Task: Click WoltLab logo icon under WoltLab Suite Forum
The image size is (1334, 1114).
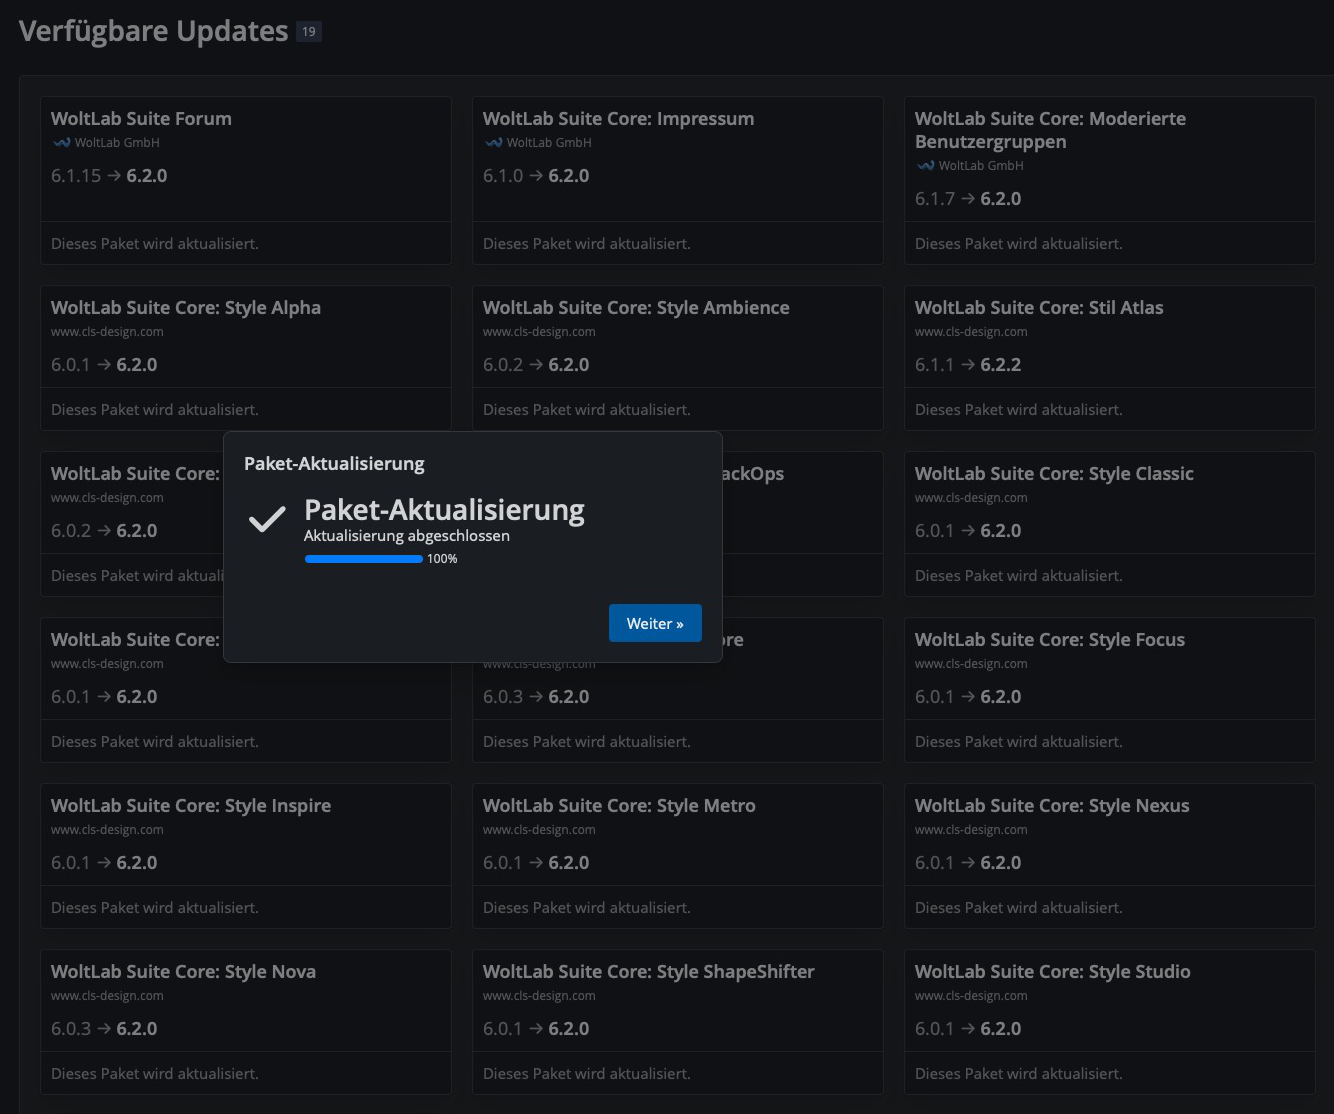Action: tap(61, 143)
